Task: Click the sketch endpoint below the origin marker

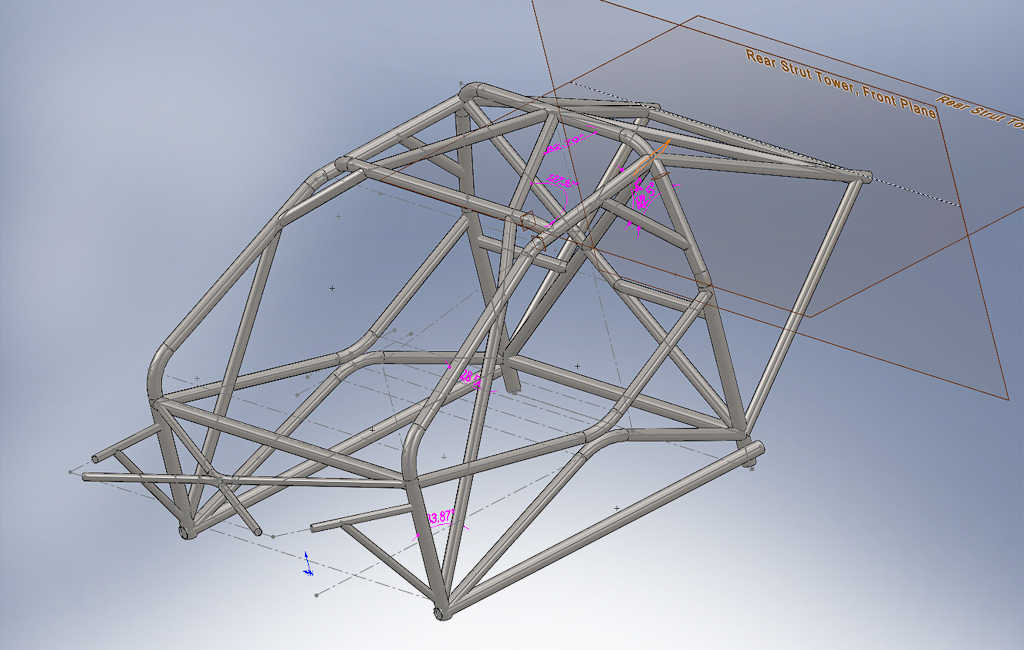Action: point(317,596)
